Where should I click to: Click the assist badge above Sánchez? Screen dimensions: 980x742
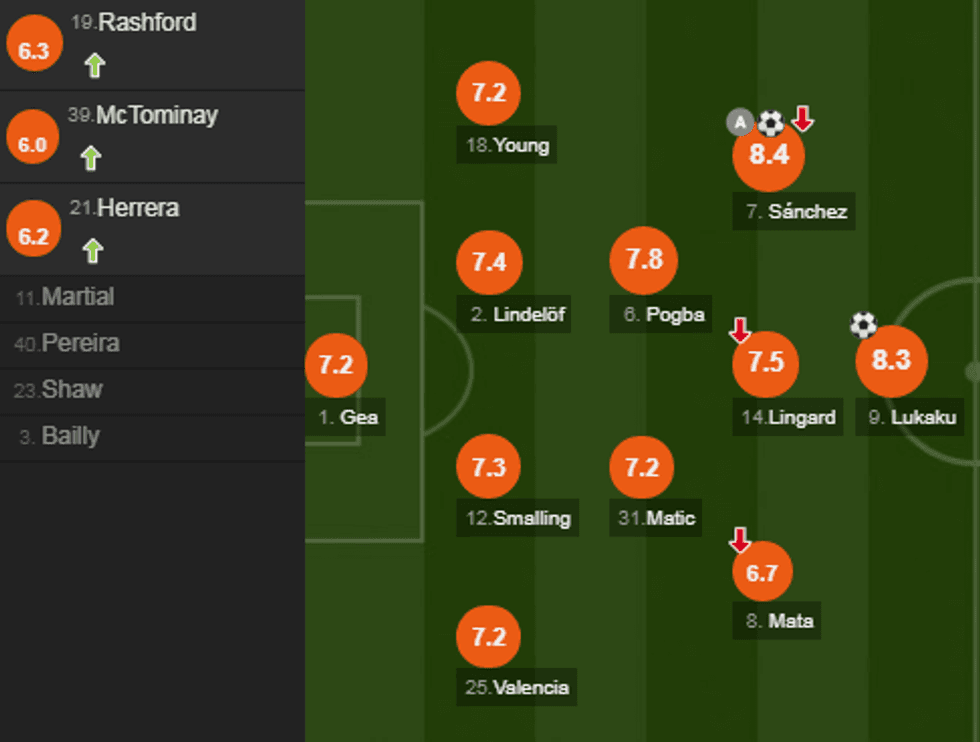(x=738, y=123)
